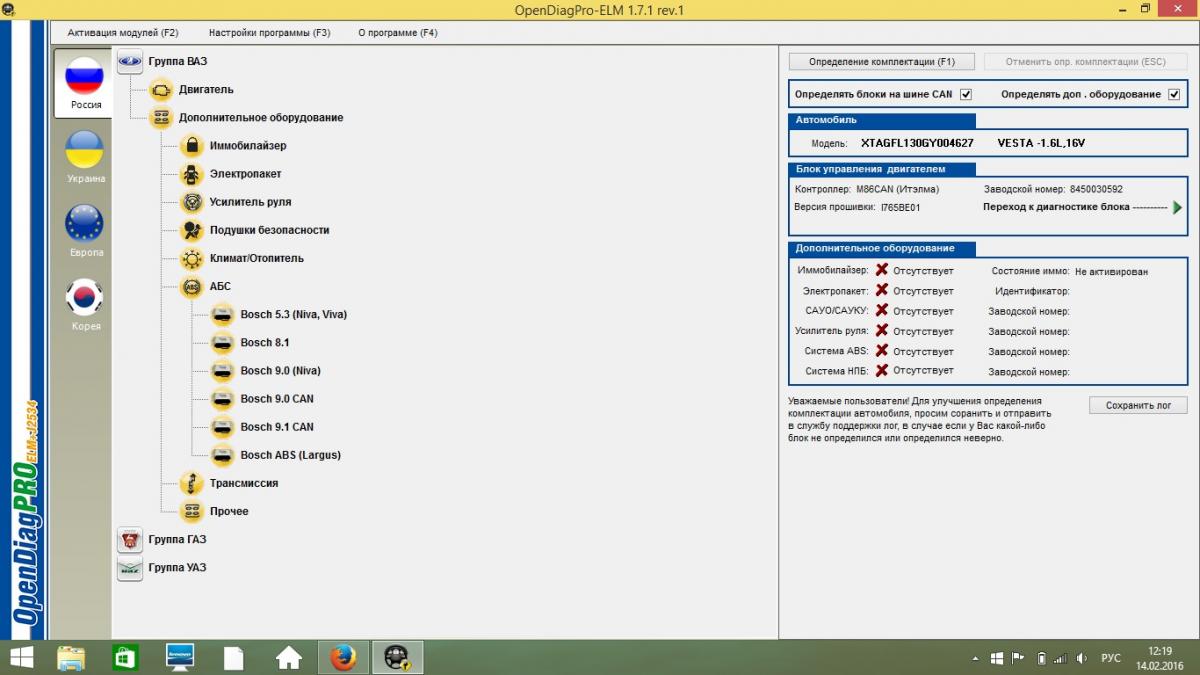
Task: Click the firmware version value I765BE01
Action: [x=900, y=208]
